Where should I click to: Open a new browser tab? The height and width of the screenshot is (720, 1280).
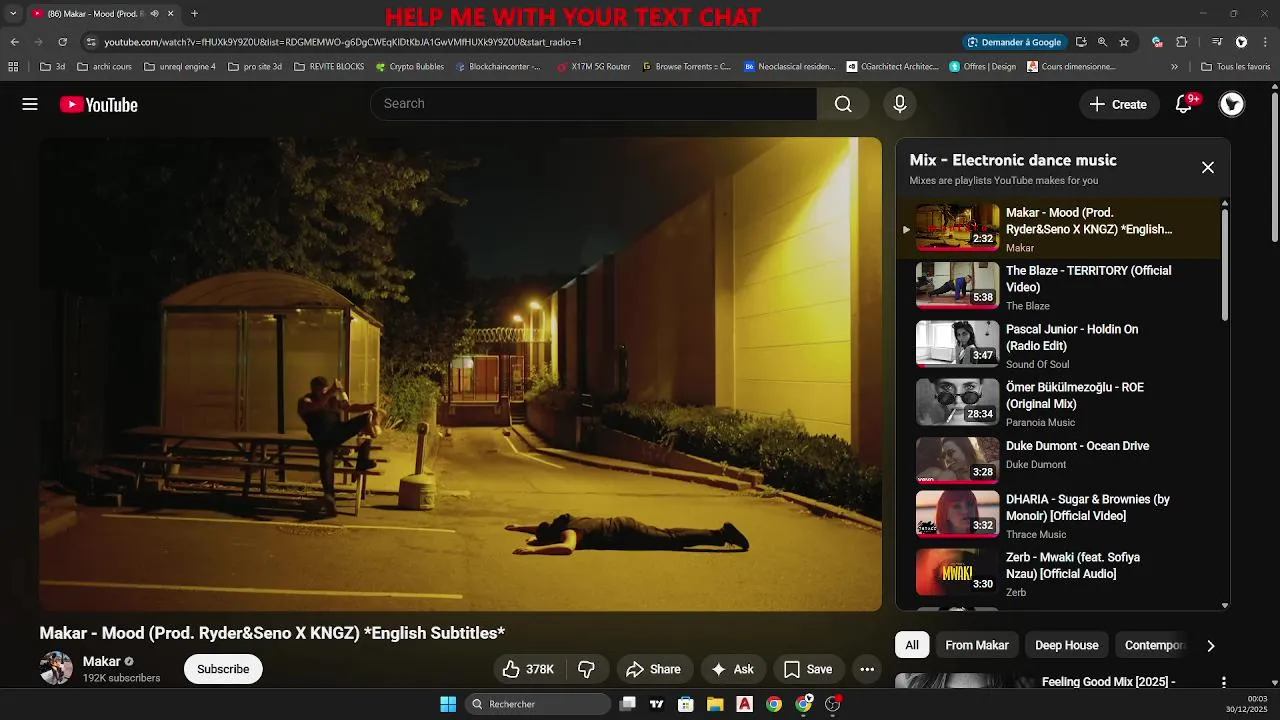tap(194, 14)
